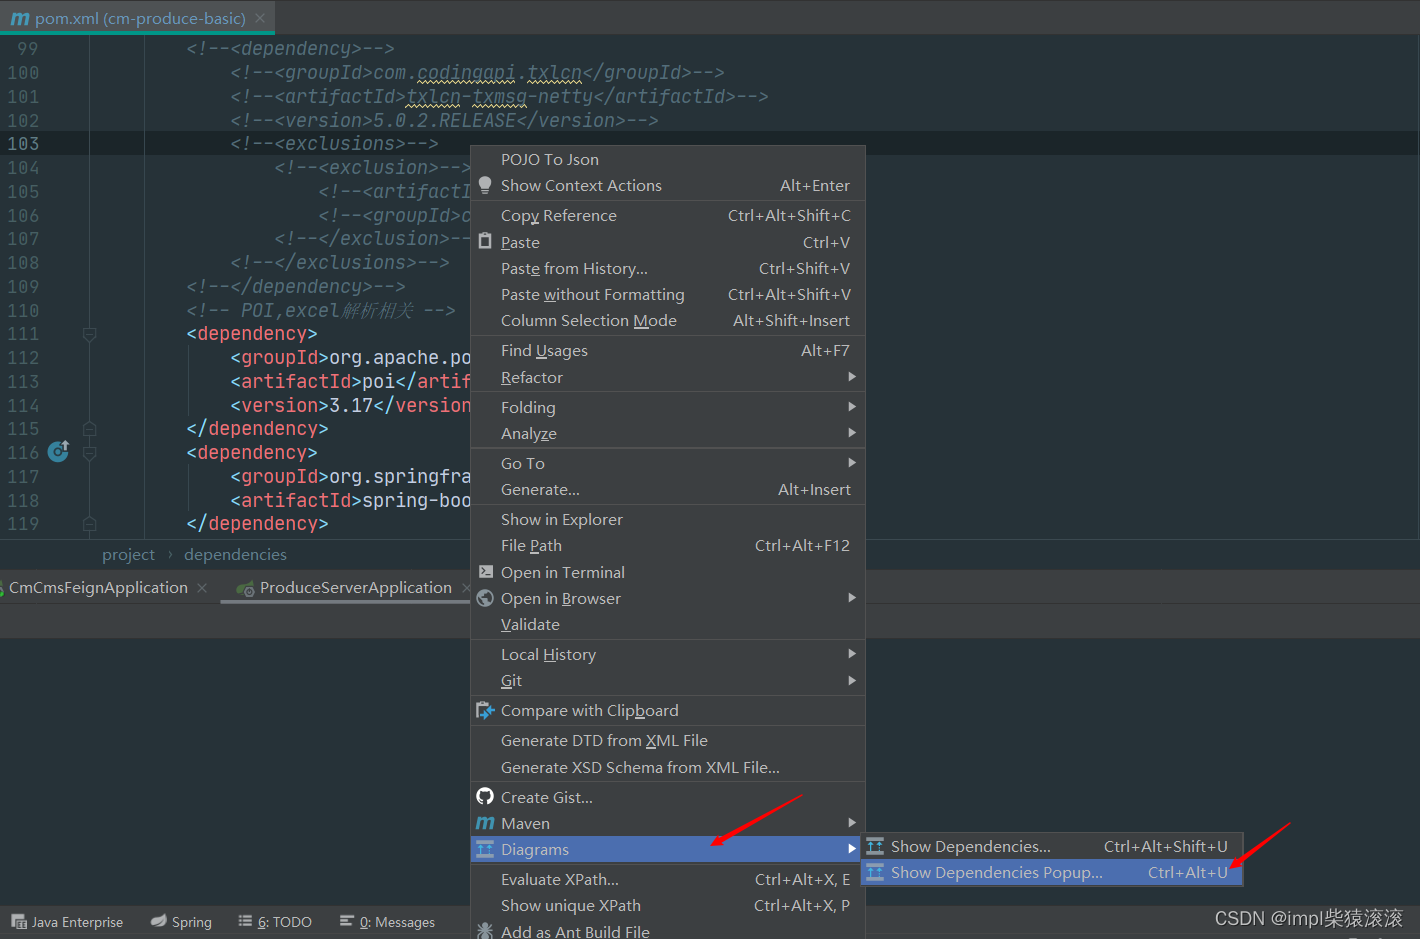This screenshot has height=939, width=1420.
Task: Collapse the dependency fold marker on line 116
Action: pos(89,453)
